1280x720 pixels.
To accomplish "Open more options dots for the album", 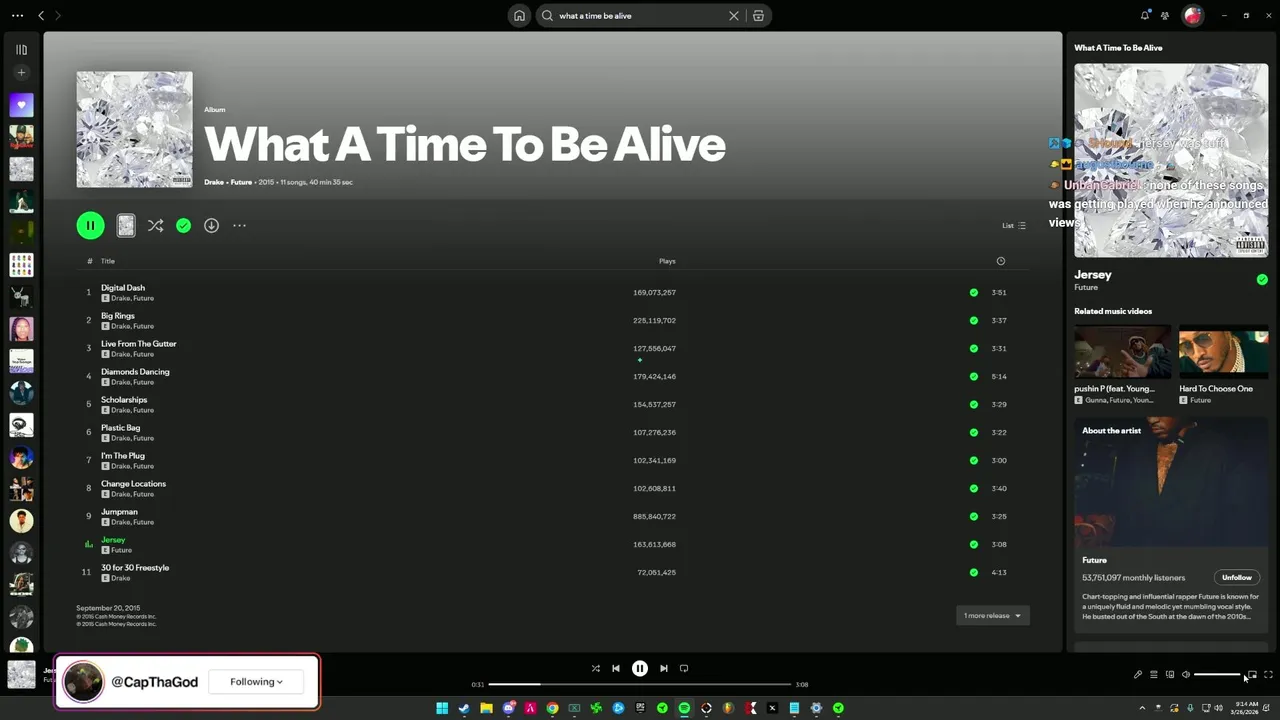I will (239, 226).
